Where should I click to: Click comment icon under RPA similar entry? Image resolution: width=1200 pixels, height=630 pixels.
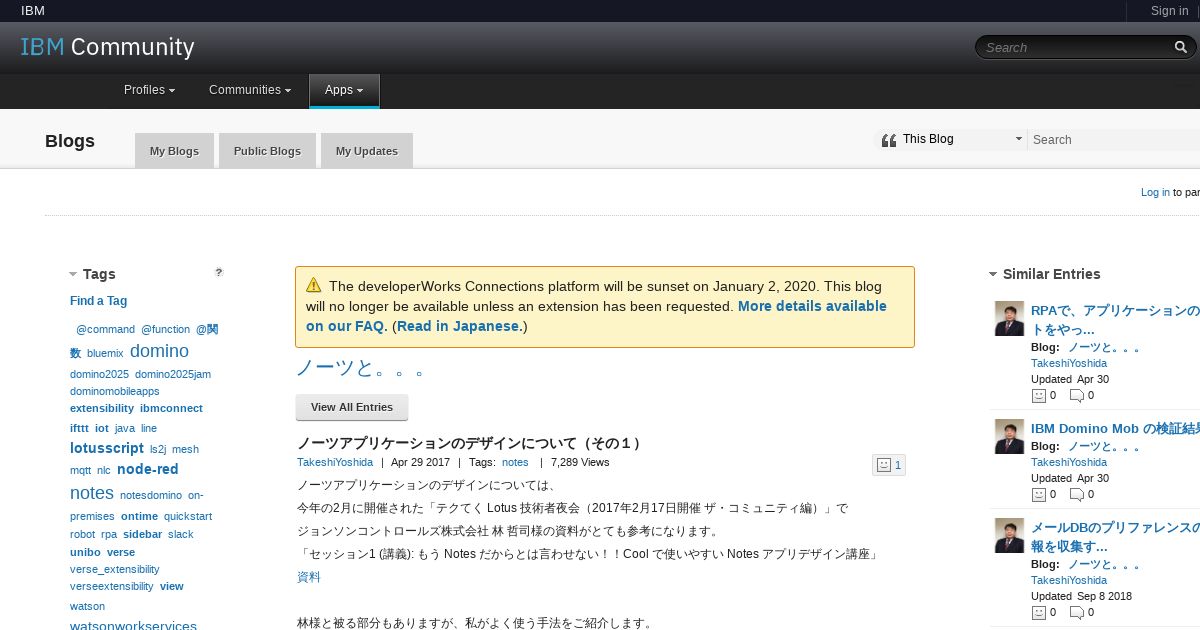pyautogui.click(x=1077, y=395)
